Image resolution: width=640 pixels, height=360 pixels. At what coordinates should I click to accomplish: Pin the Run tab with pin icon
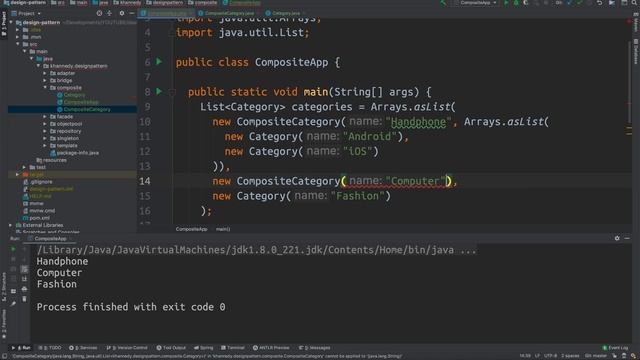(x=13, y=303)
